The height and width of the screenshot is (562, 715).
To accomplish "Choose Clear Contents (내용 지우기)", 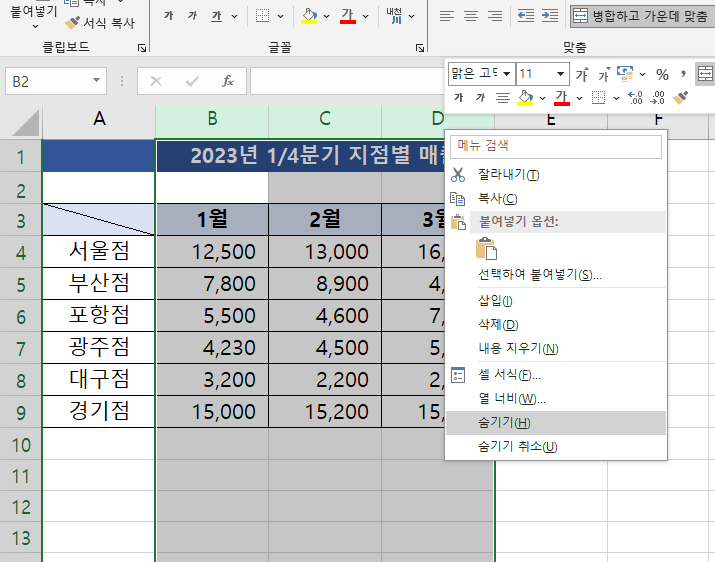I will tap(556, 349).
